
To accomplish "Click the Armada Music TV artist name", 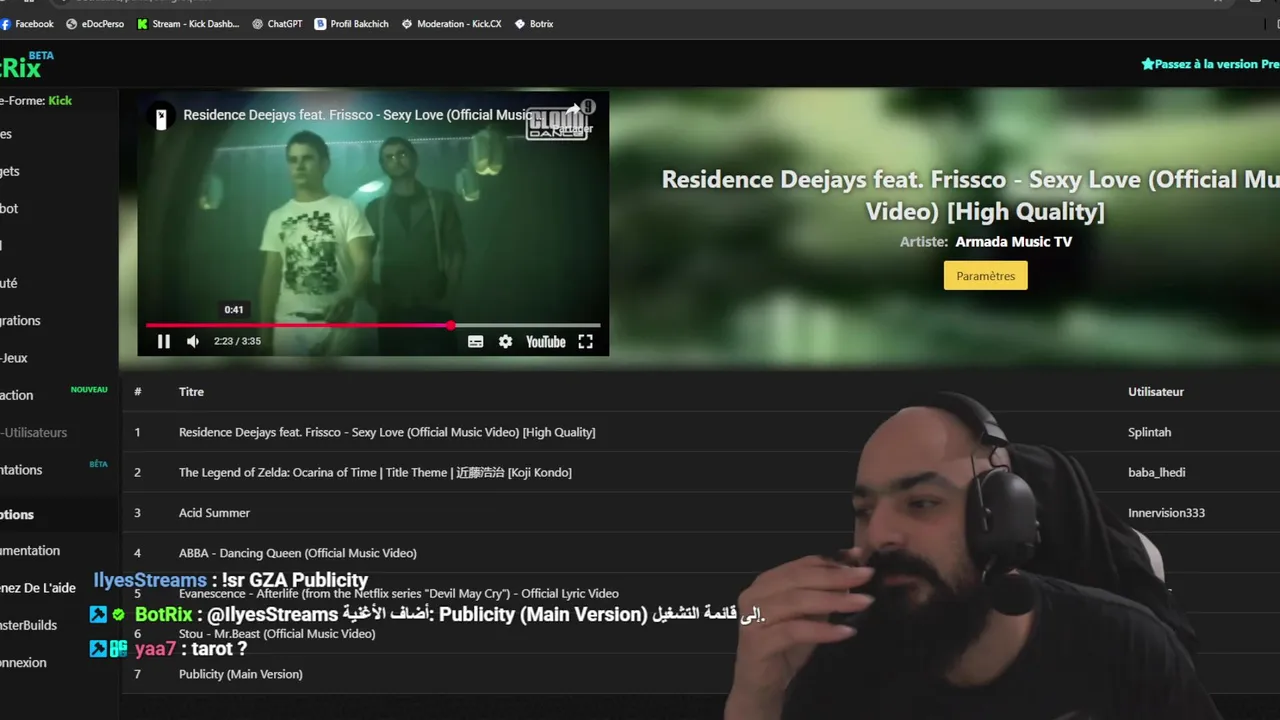I will [x=1013, y=242].
